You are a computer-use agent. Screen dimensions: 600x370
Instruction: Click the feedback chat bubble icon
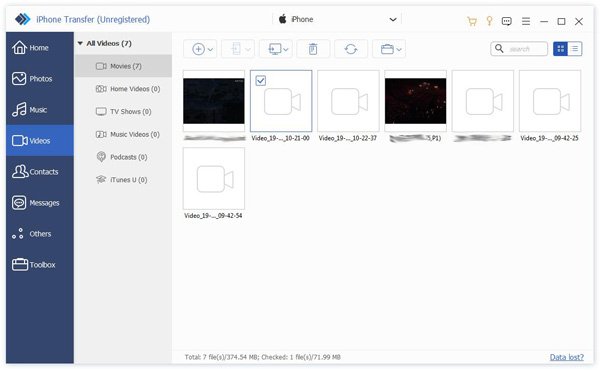(x=507, y=21)
